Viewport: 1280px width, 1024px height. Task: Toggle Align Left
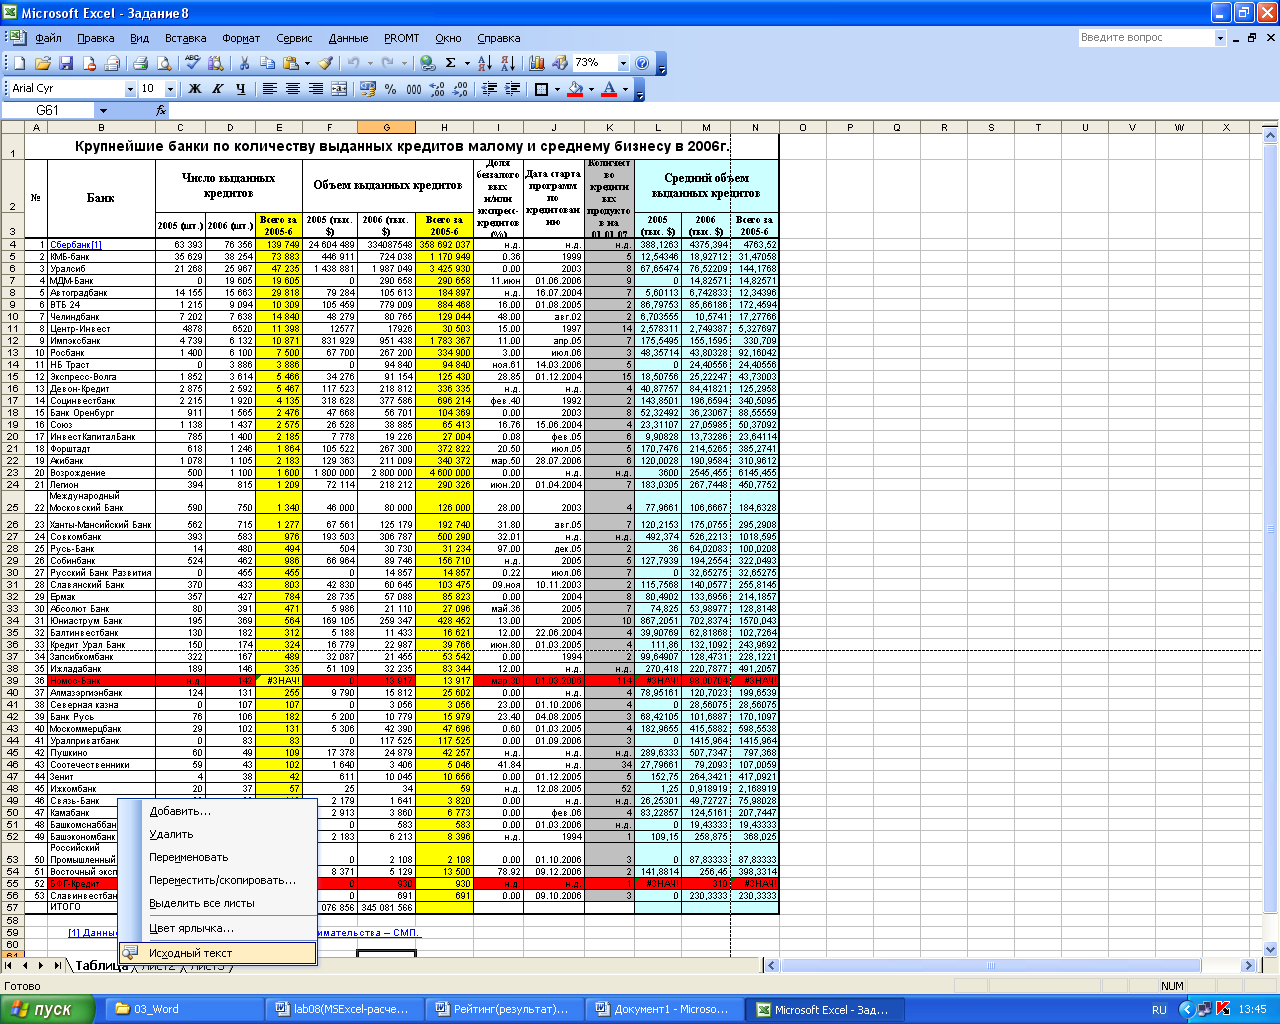click(269, 89)
